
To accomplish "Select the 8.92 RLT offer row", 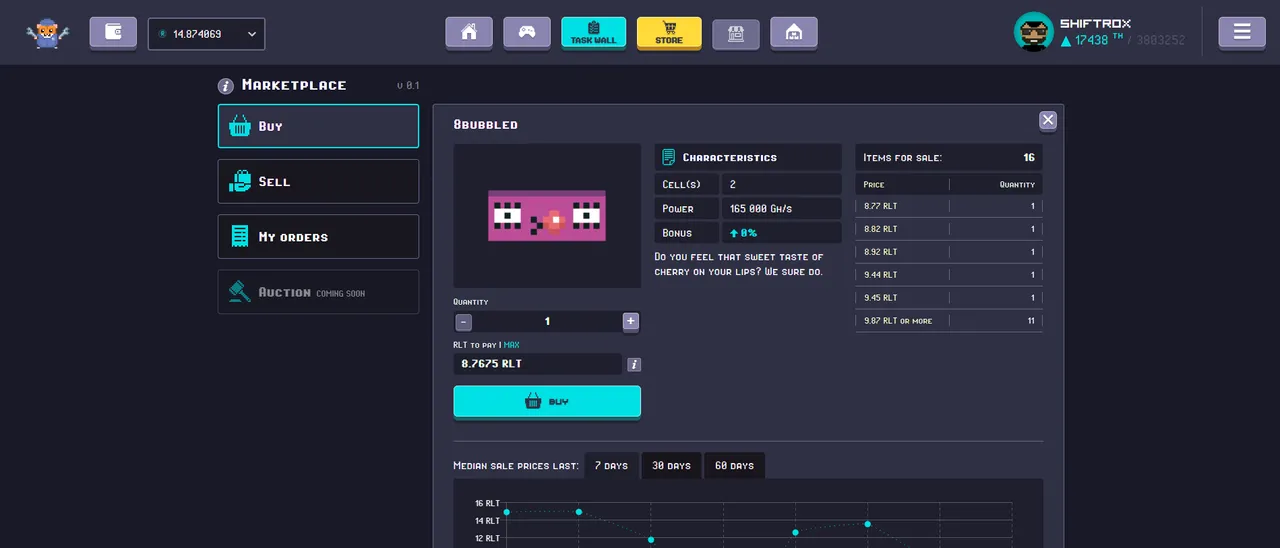I will point(949,252).
